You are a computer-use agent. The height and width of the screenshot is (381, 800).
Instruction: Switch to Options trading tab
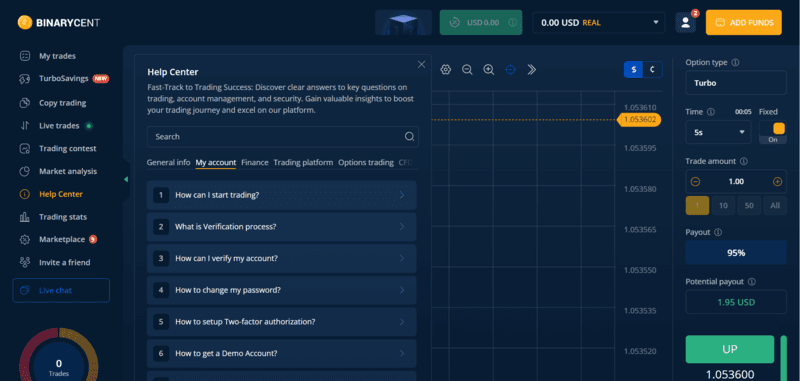click(x=366, y=163)
